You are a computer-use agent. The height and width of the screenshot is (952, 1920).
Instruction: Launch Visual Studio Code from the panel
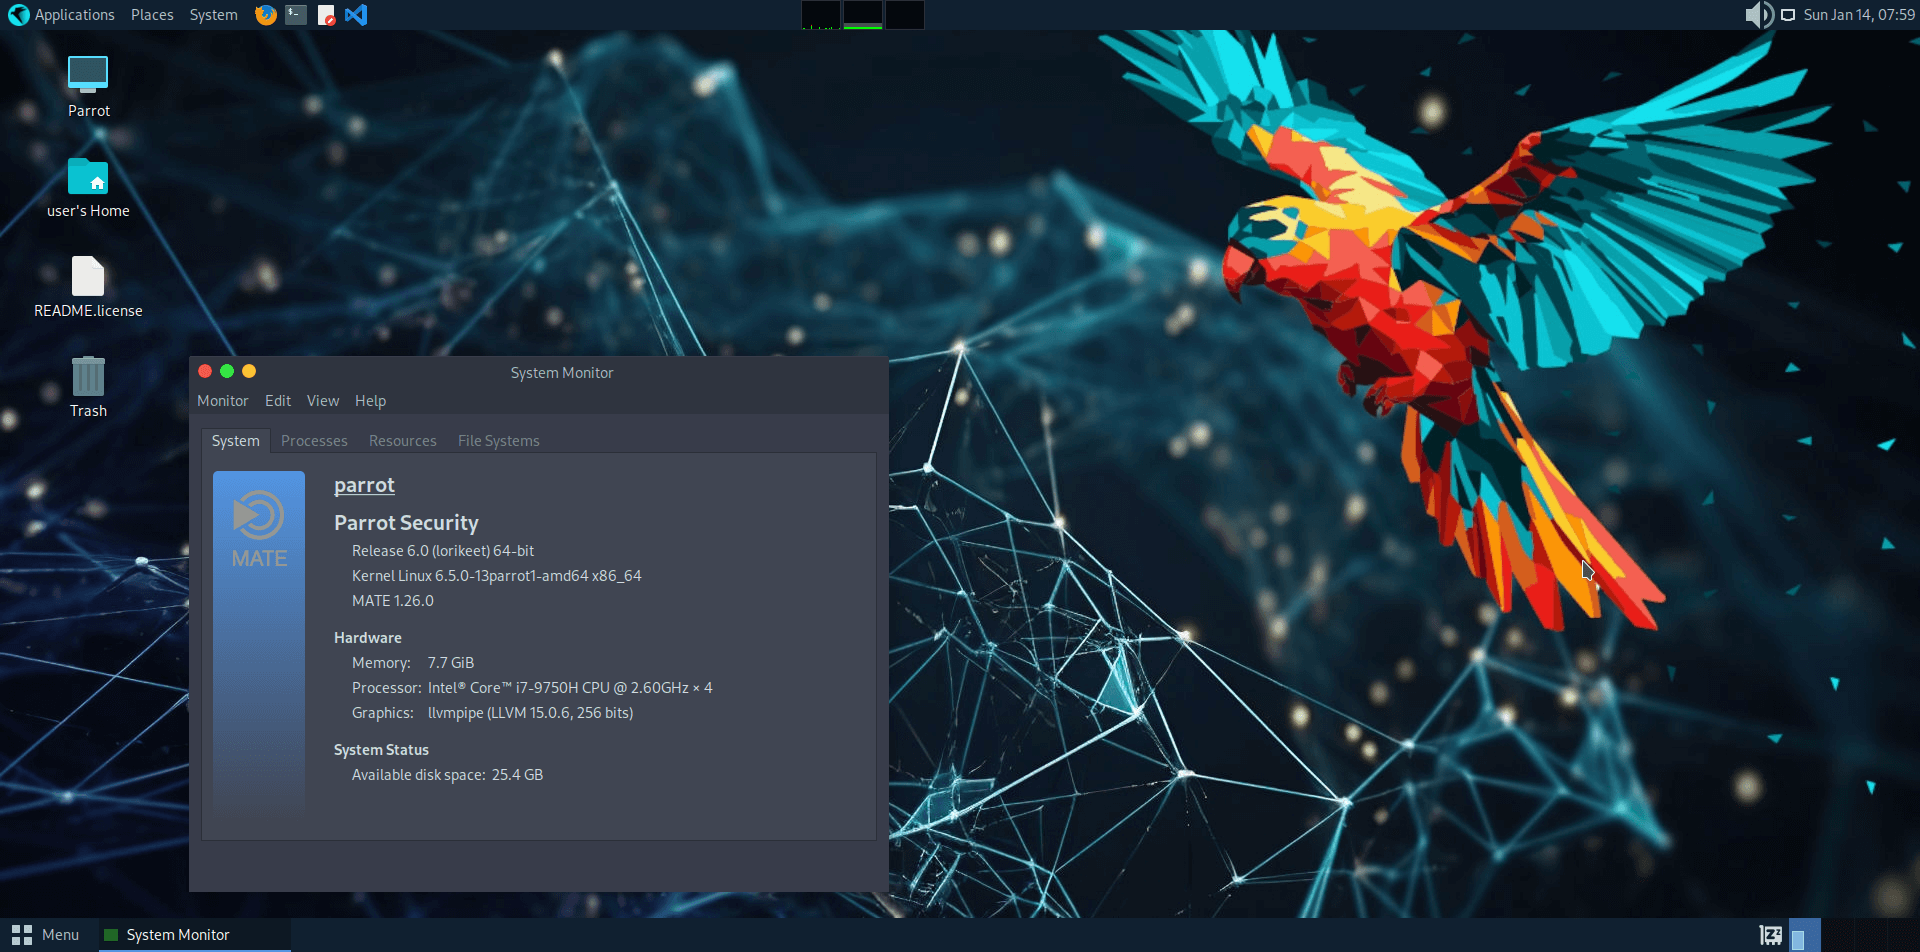[356, 15]
